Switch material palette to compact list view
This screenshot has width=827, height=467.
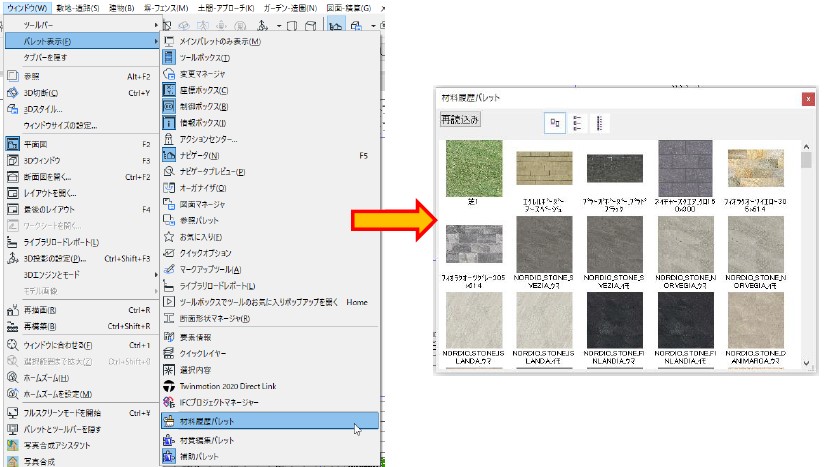[599, 123]
